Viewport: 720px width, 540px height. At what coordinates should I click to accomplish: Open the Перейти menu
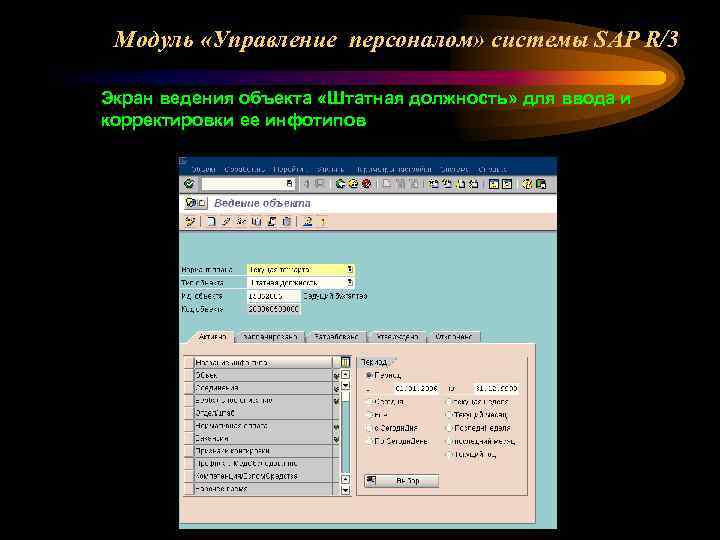[x=288, y=169]
